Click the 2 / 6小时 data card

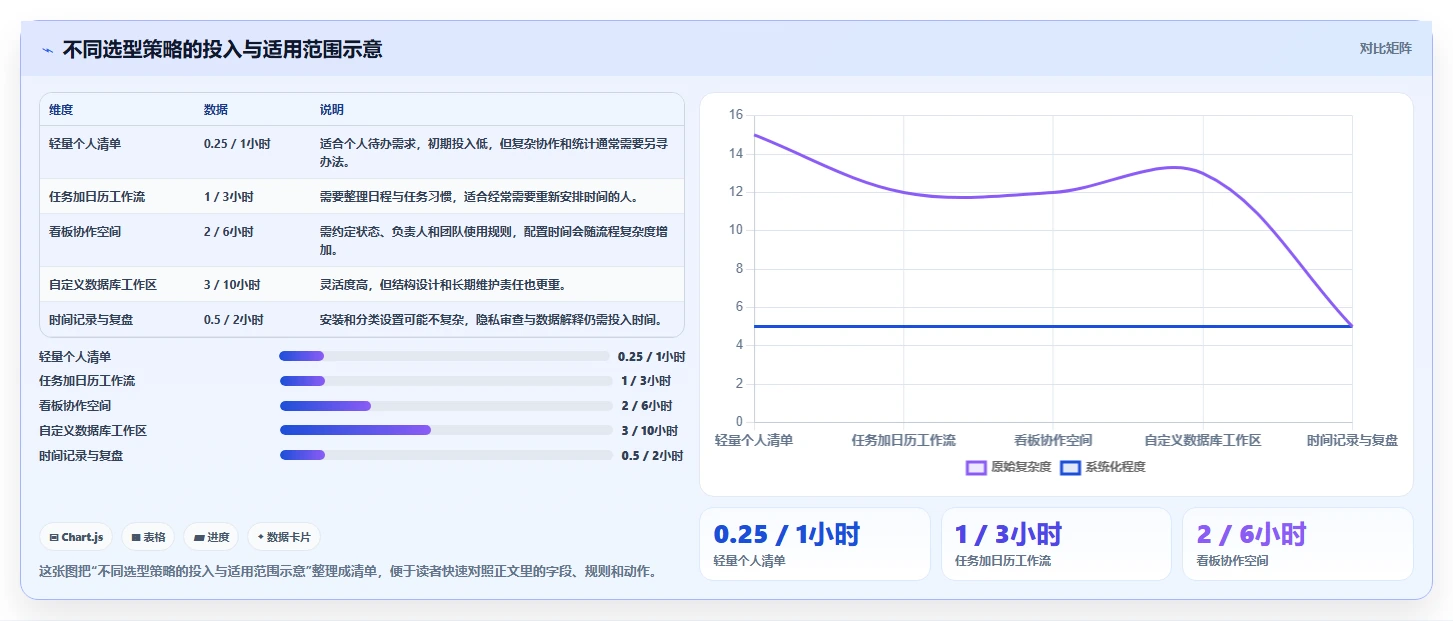(x=1298, y=544)
